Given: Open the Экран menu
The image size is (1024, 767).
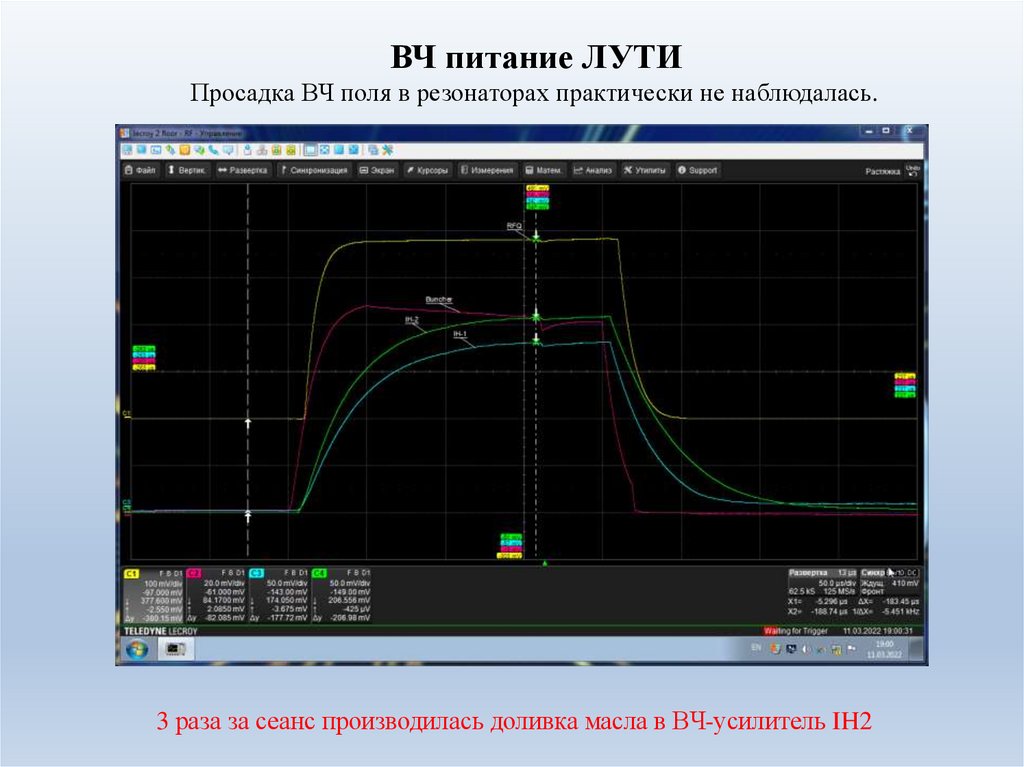Looking at the screenshot, I should tap(377, 171).
